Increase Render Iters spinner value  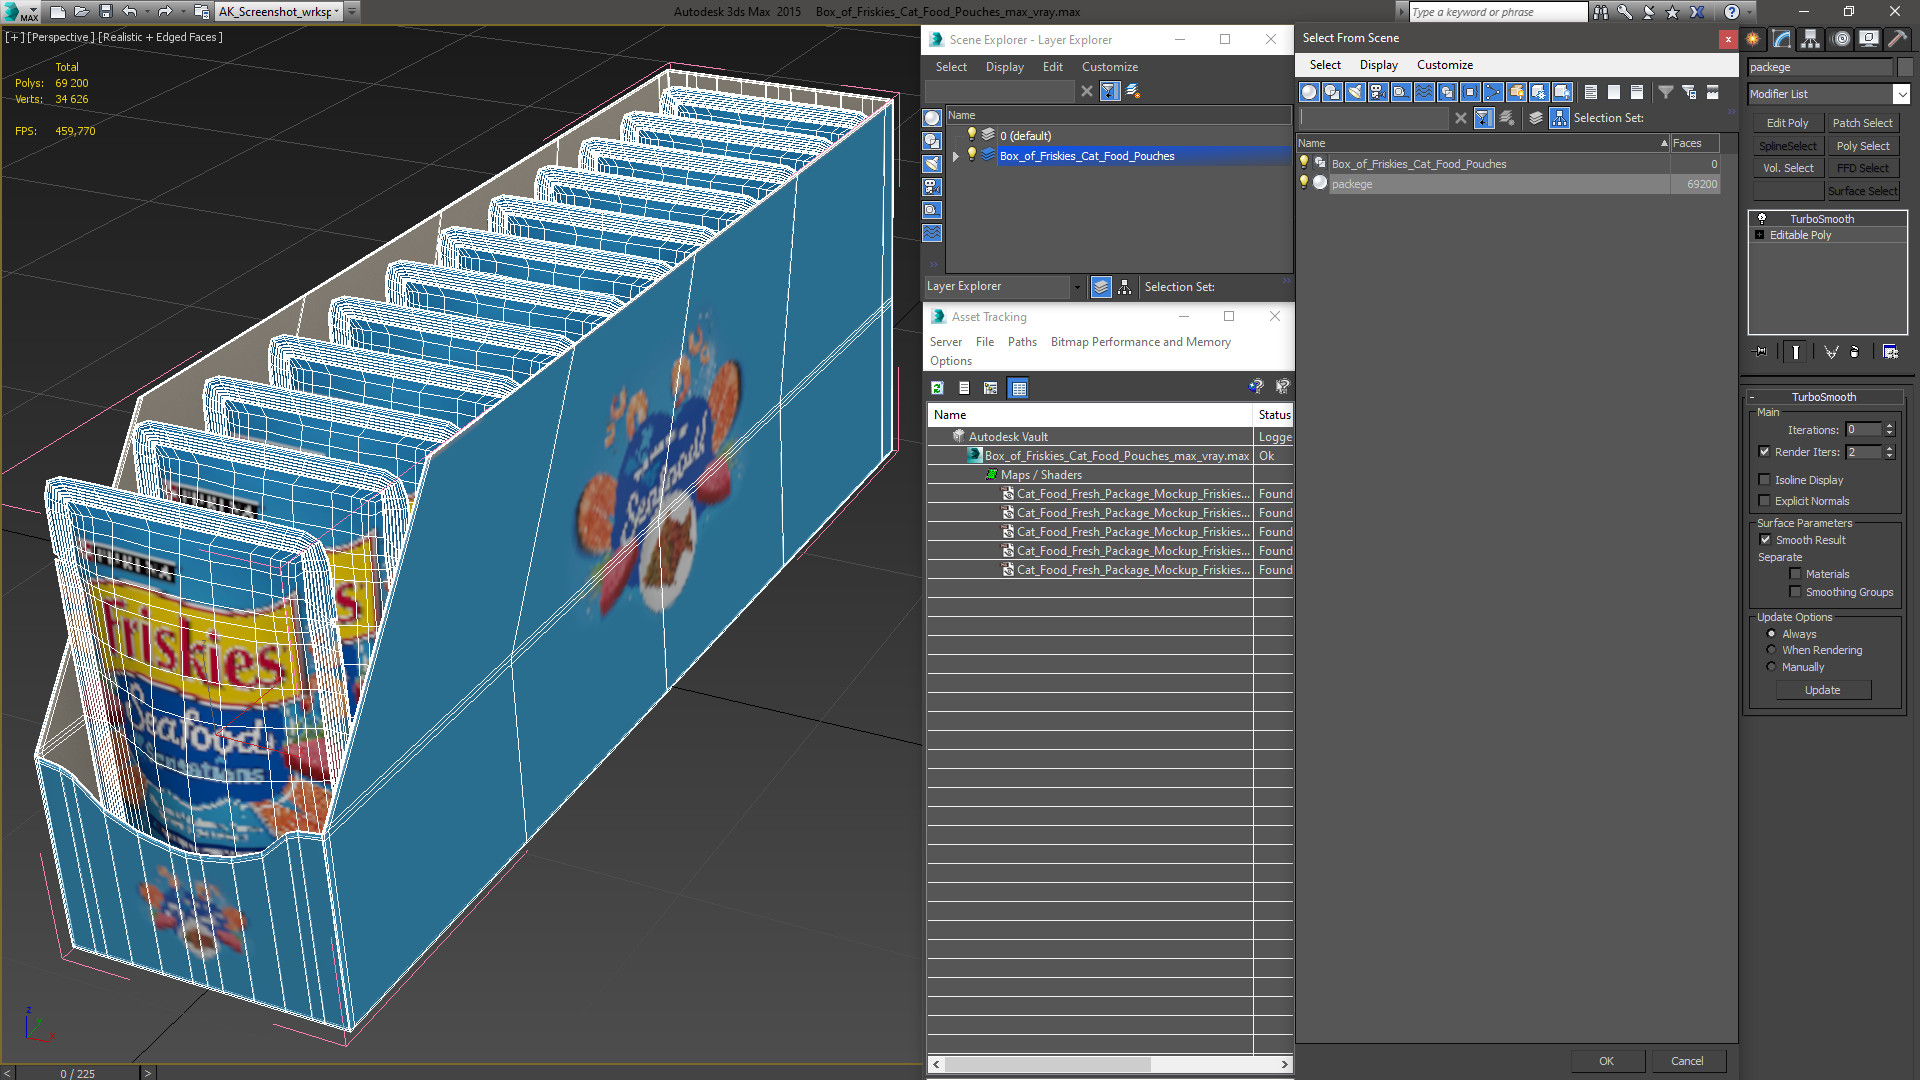pyautogui.click(x=1890, y=448)
